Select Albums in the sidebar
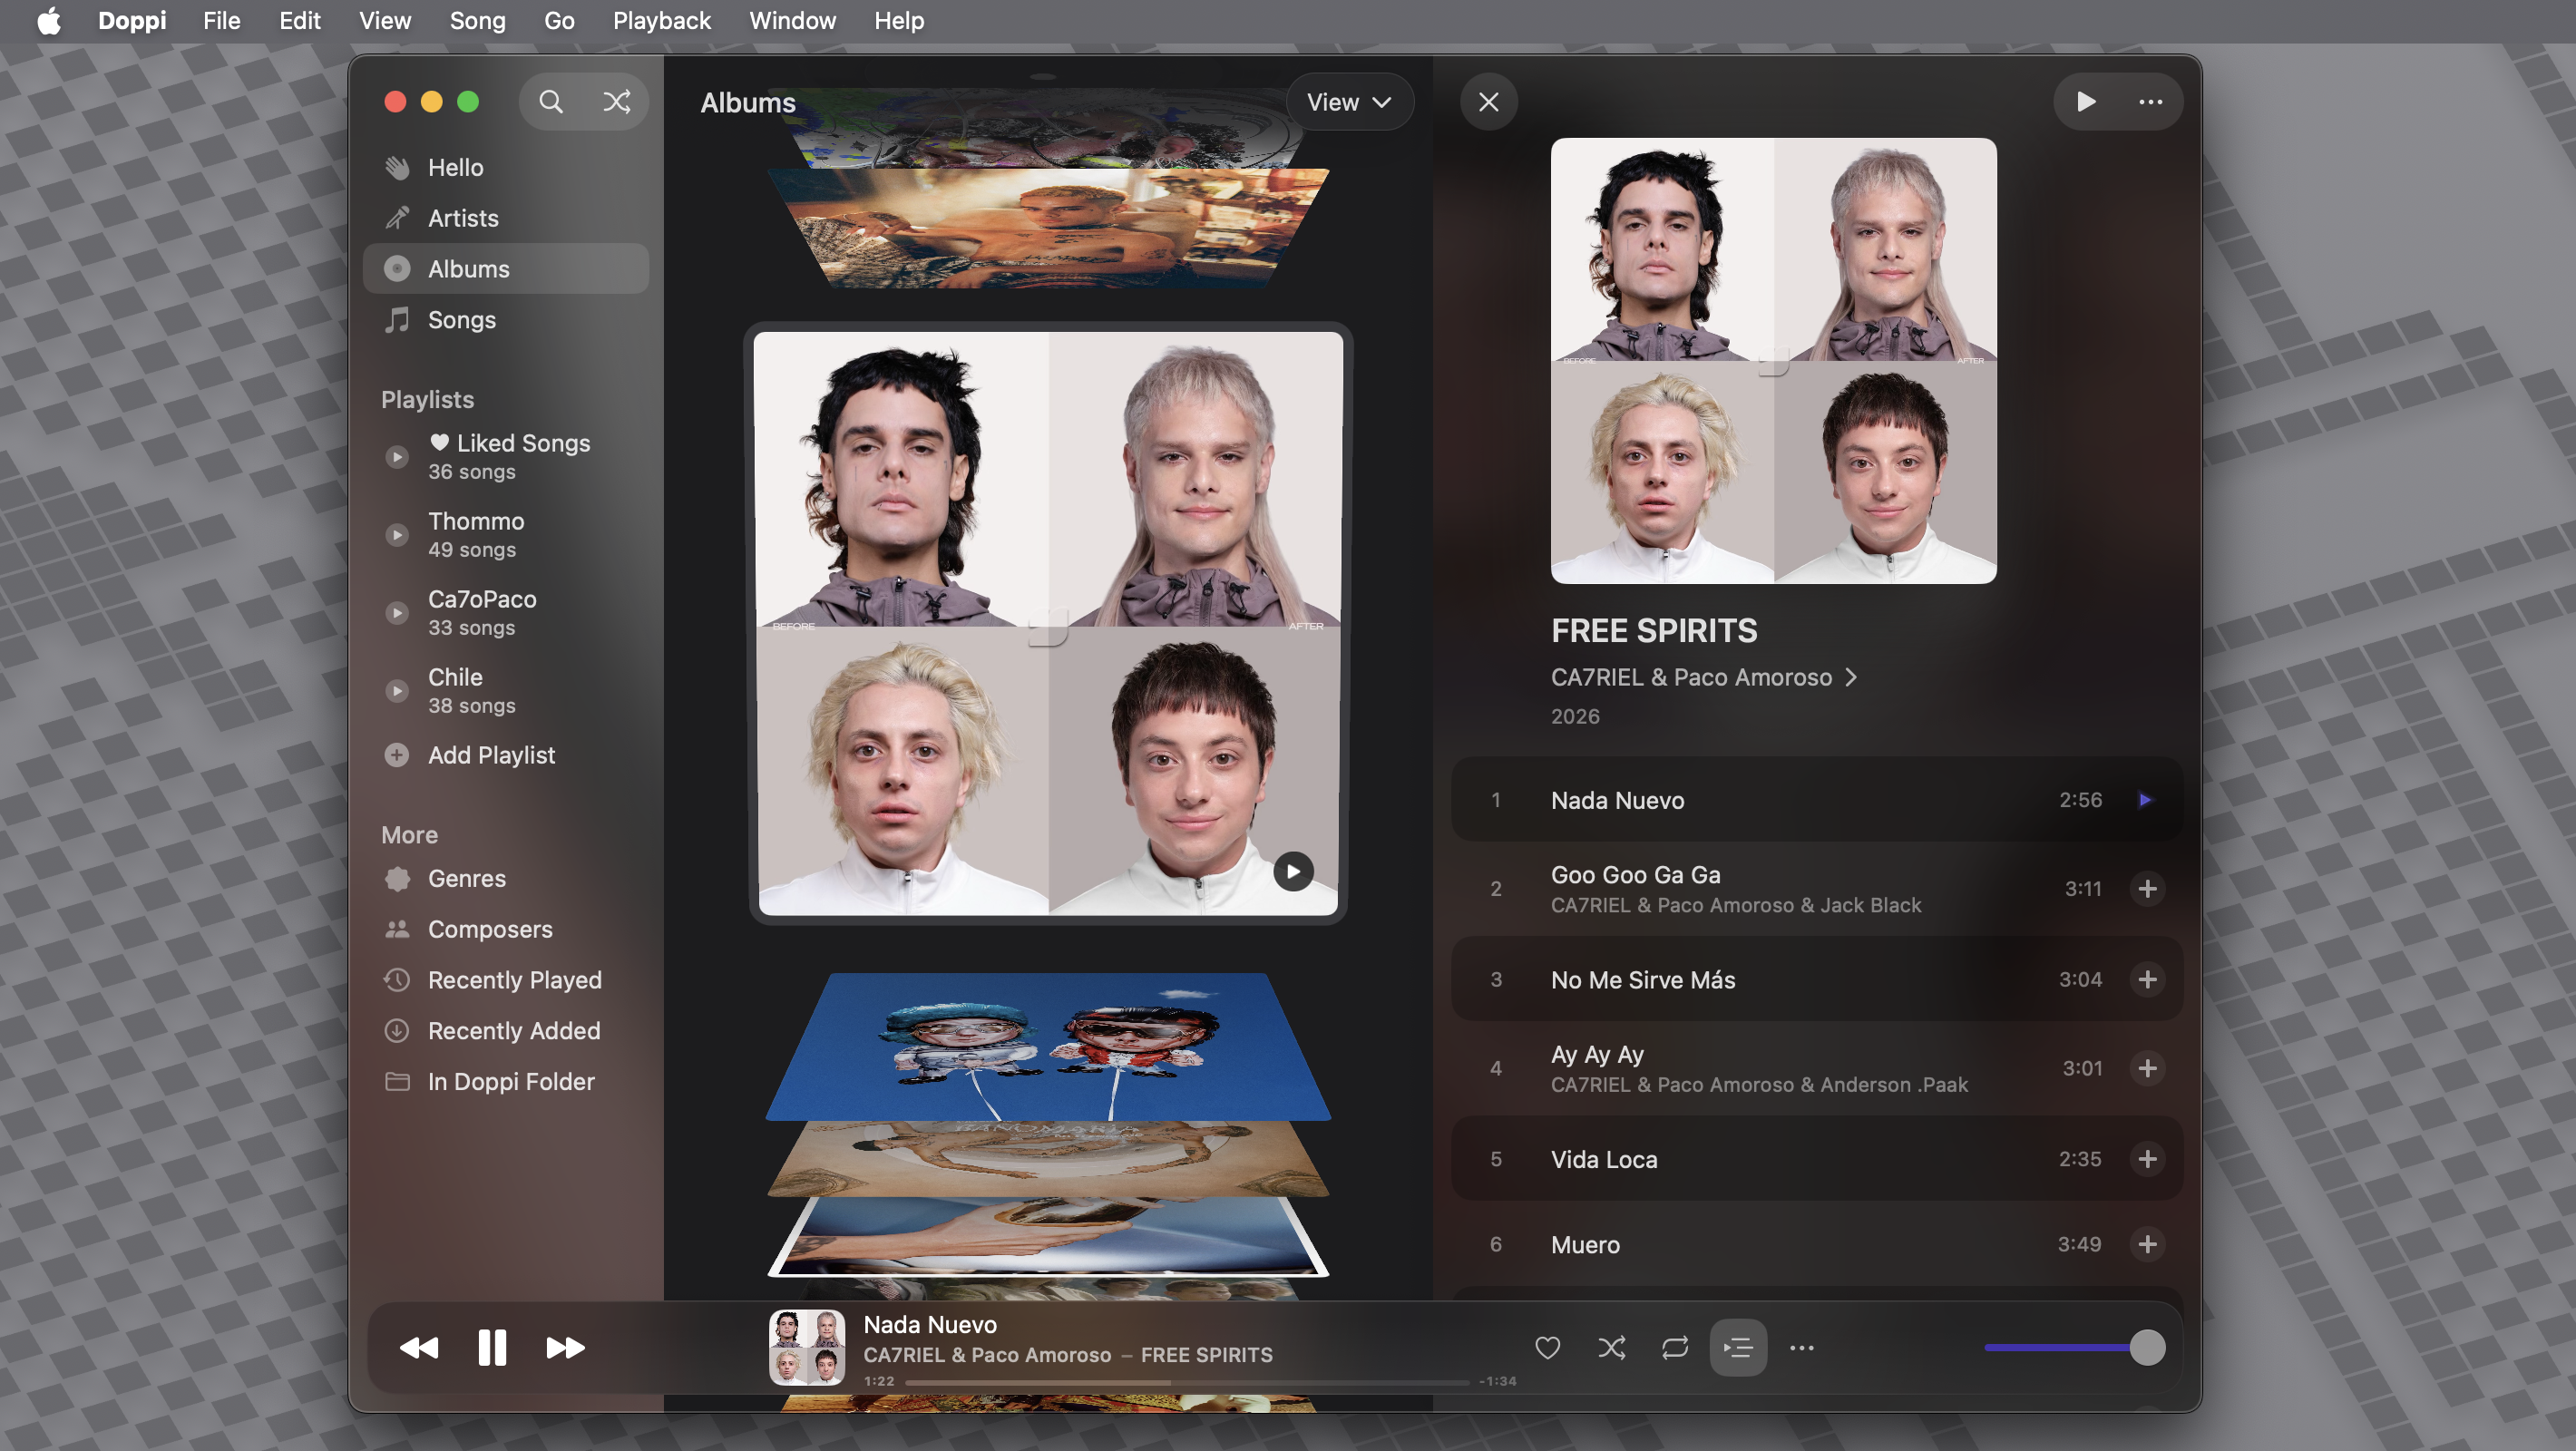2576x1451 pixels. (505, 269)
